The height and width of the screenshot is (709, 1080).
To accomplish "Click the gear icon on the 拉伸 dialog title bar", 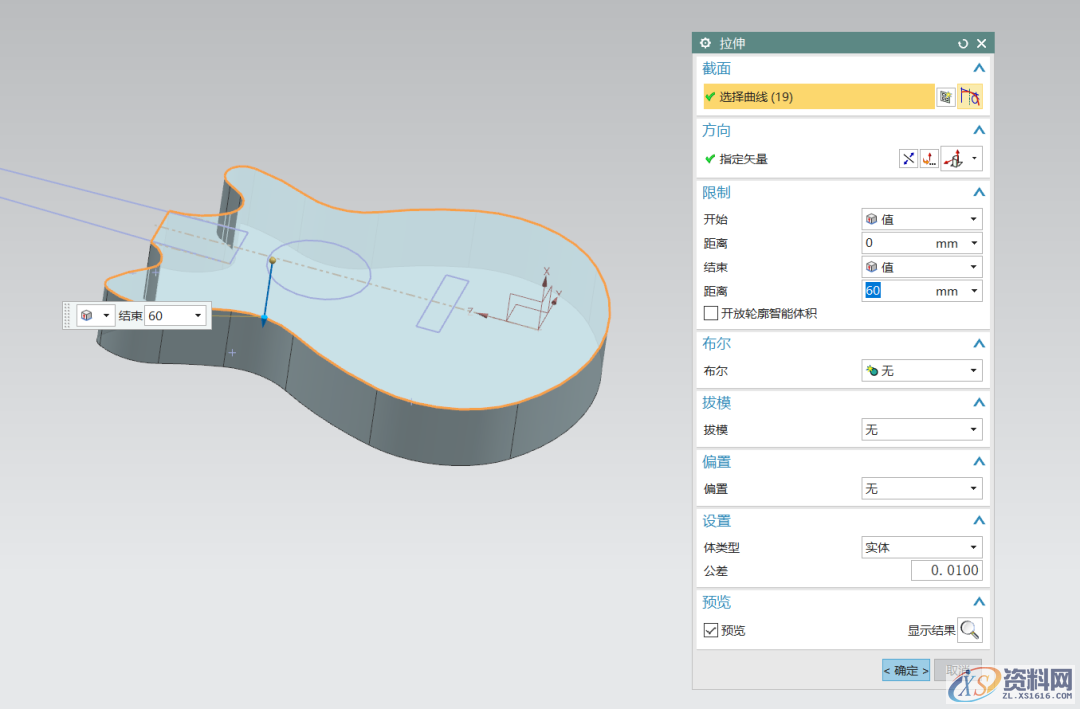I will pyautogui.click(x=706, y=42).
